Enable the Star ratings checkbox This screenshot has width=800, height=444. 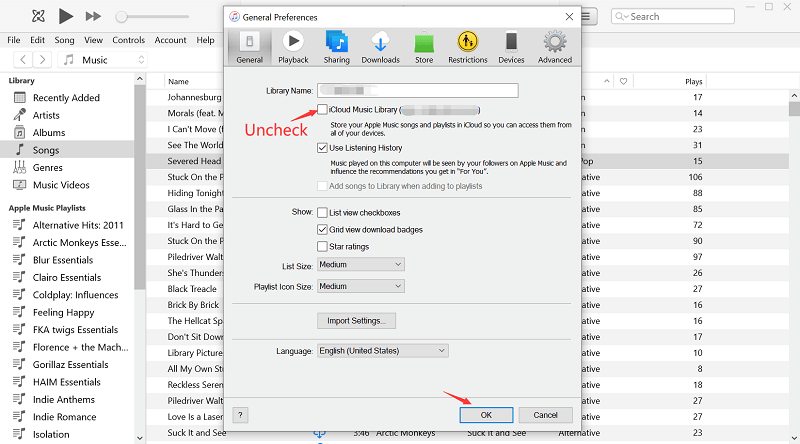(x=322, y=246)
